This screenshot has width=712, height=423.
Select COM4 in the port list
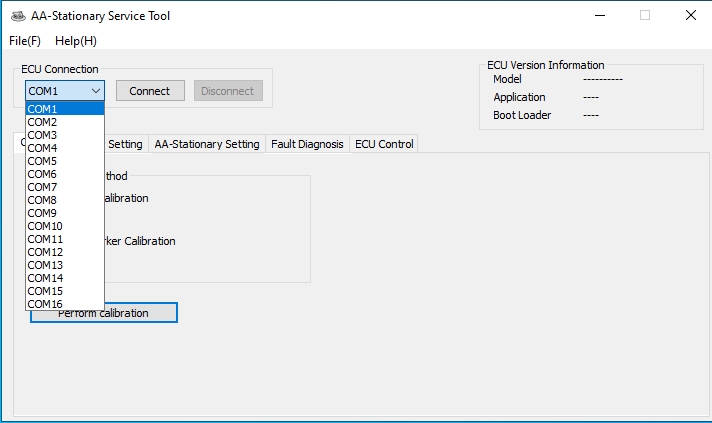pos(65,148)
